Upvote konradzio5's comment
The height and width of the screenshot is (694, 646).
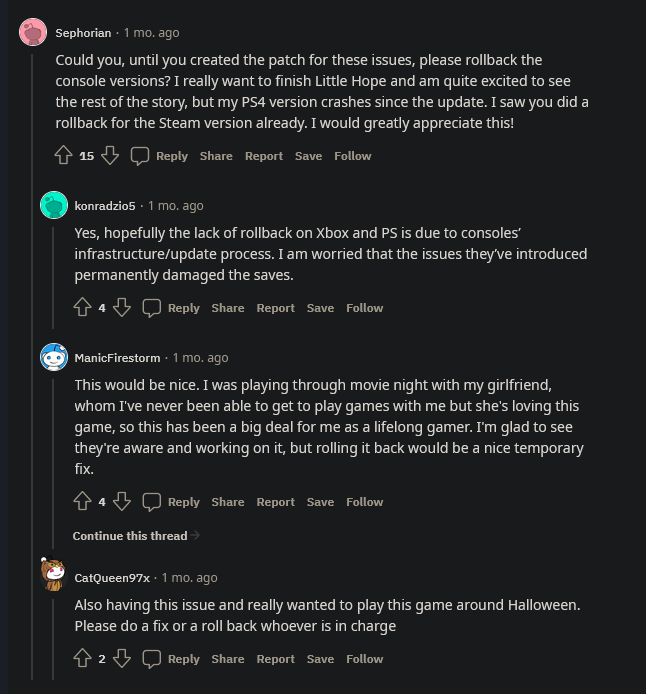(x=82, y=307)
